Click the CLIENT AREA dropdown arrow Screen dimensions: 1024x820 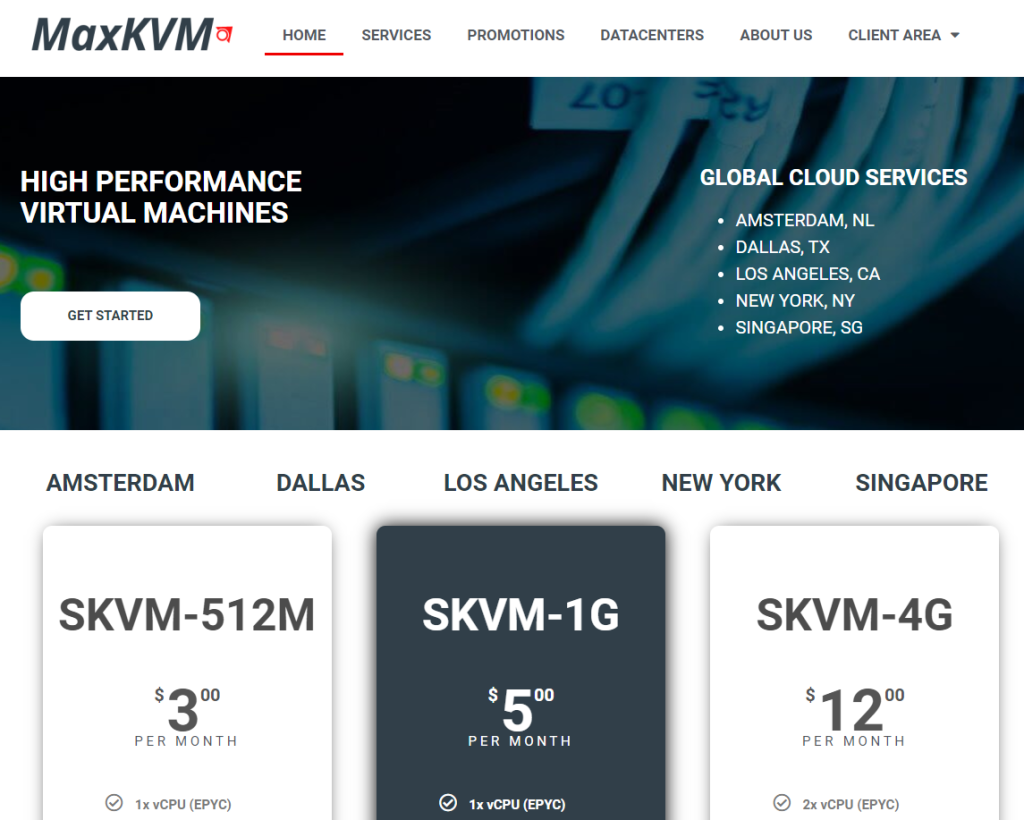click(955, 35)
